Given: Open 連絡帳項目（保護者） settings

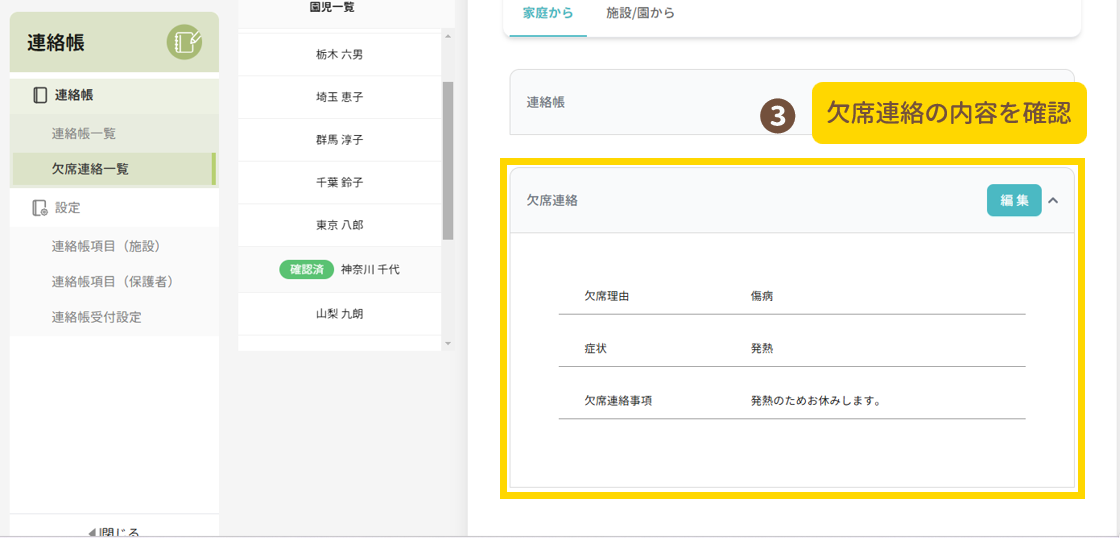Looking at the screenshot, I should (113, 281).
